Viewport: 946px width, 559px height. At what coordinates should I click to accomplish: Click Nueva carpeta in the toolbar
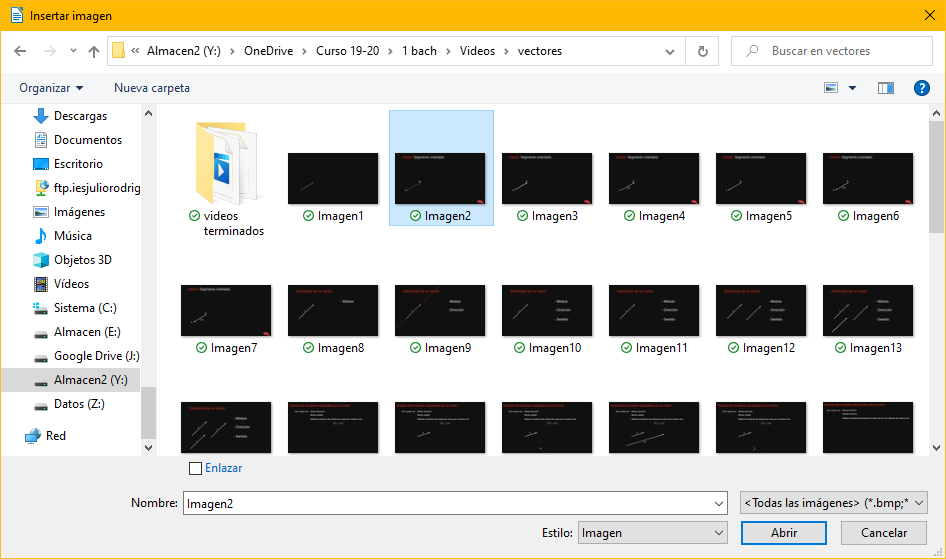152,88
